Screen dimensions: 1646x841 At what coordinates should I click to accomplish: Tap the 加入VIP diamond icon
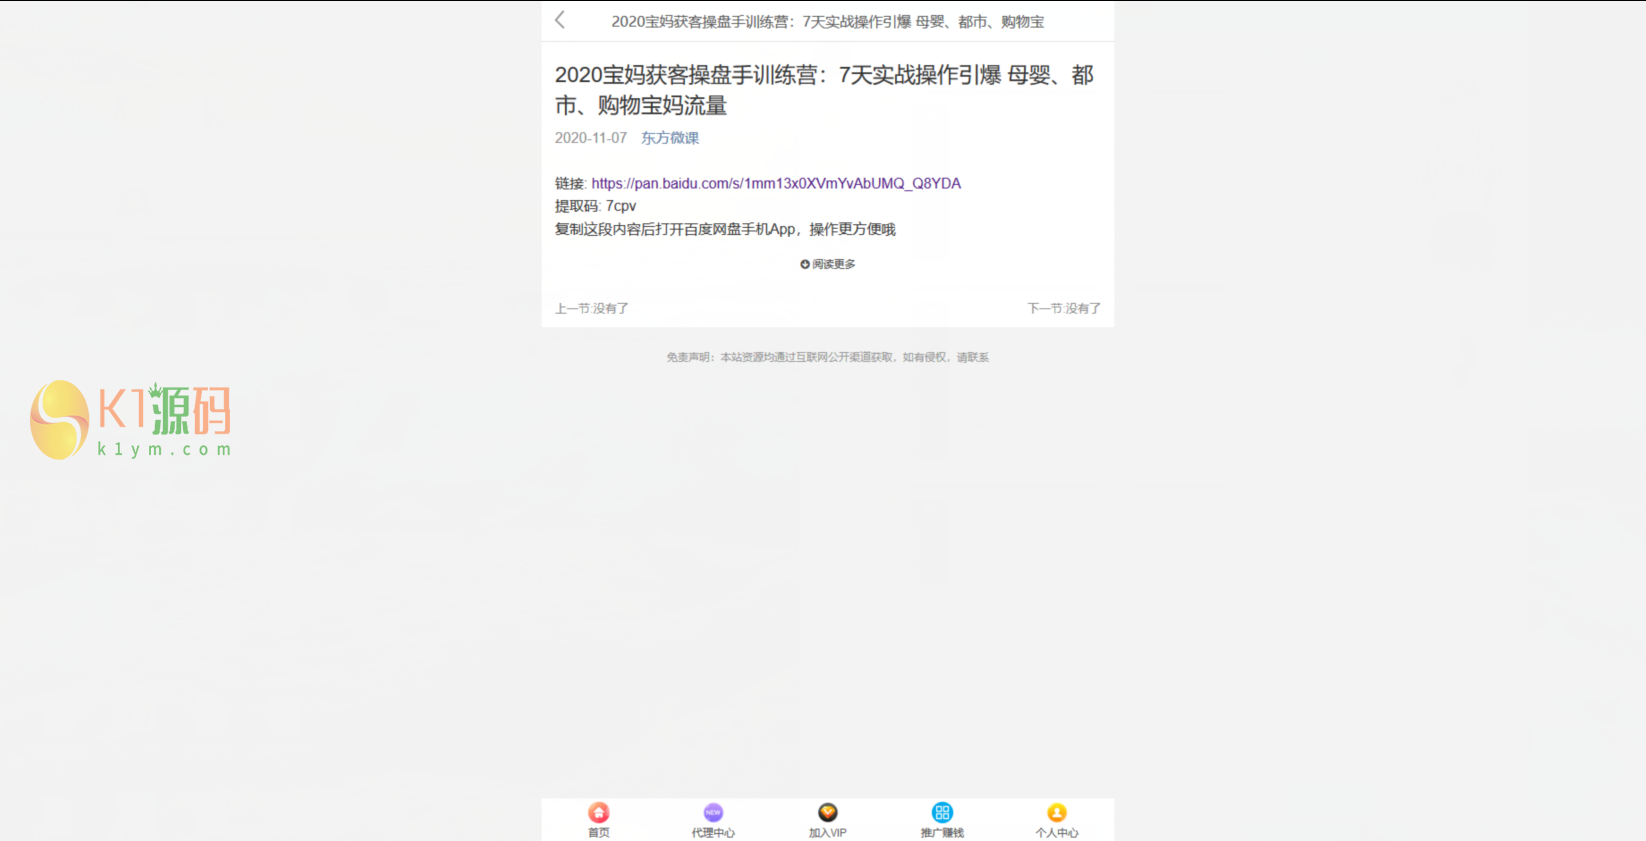coord(828,812)
